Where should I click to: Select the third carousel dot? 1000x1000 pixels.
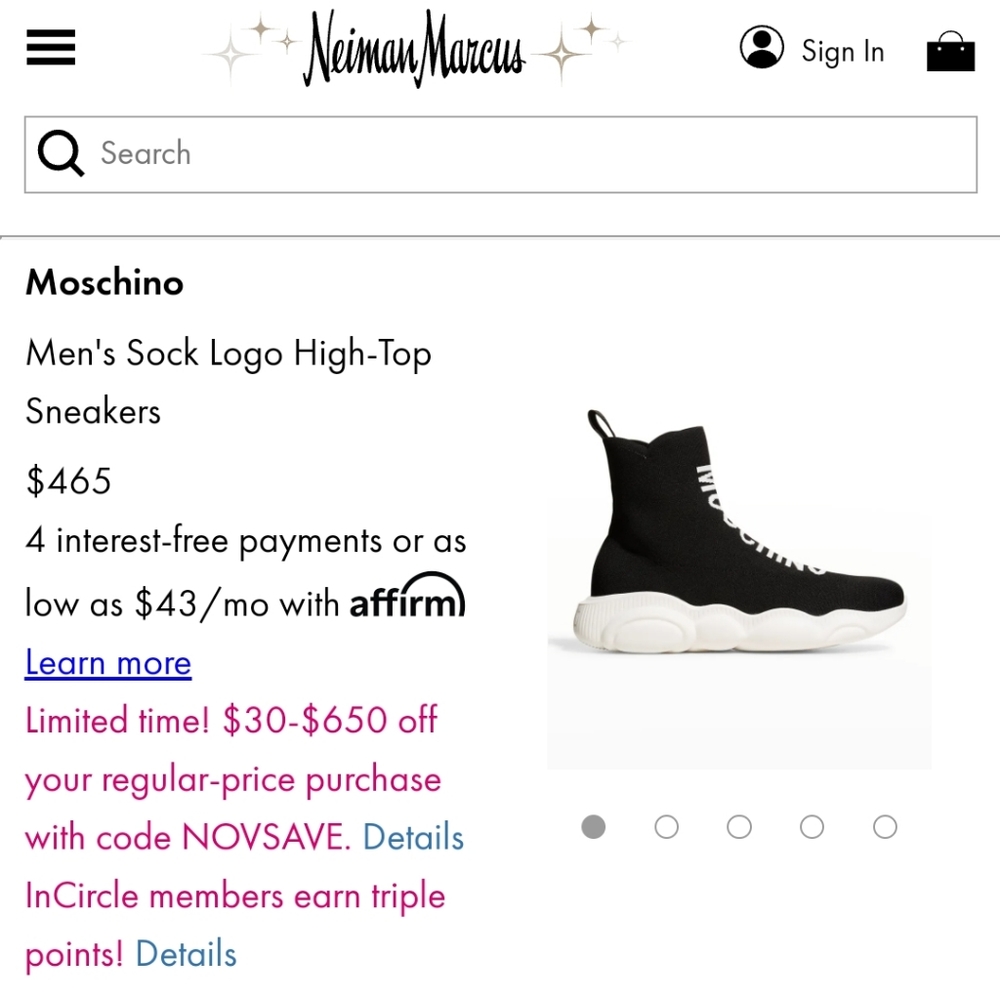coord(738,827)
